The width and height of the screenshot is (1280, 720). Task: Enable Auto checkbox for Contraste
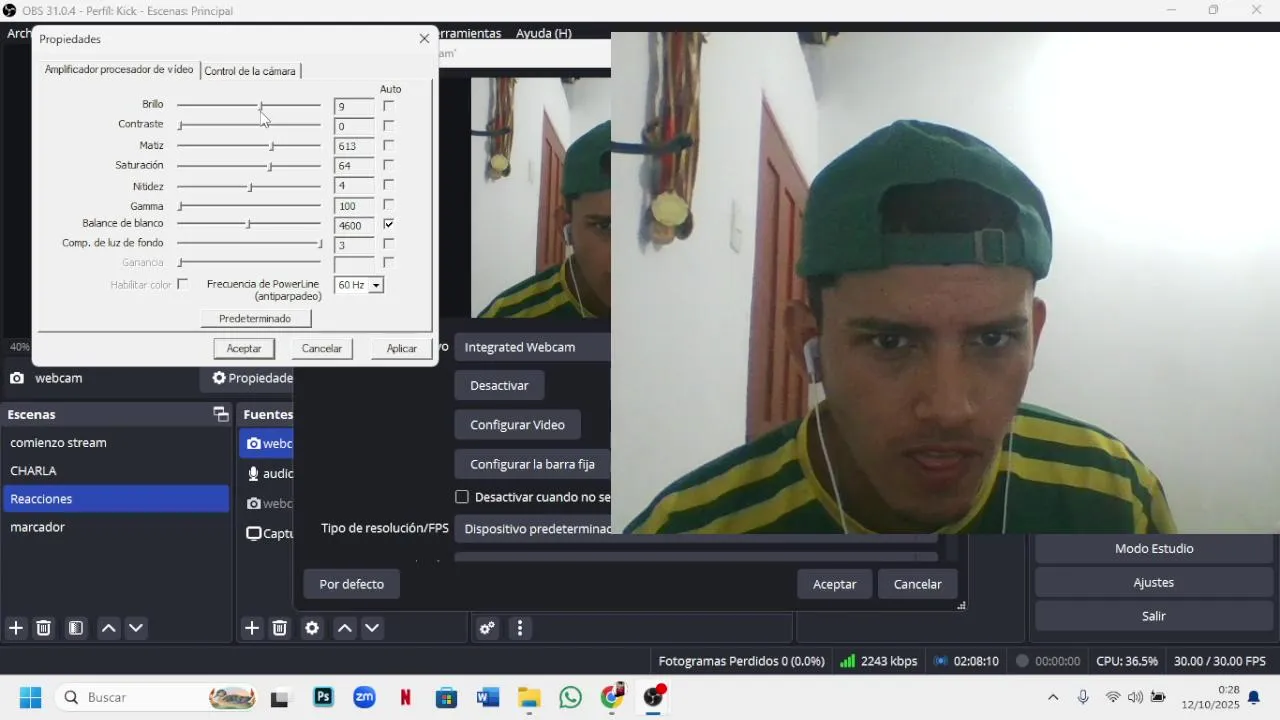388,126
